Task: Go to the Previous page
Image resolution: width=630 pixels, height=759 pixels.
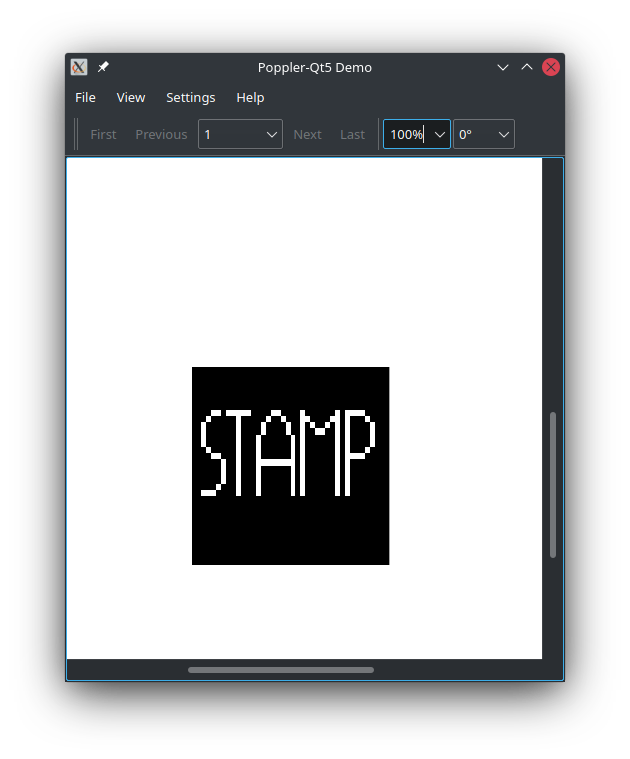Action: [x=161, y=134]
